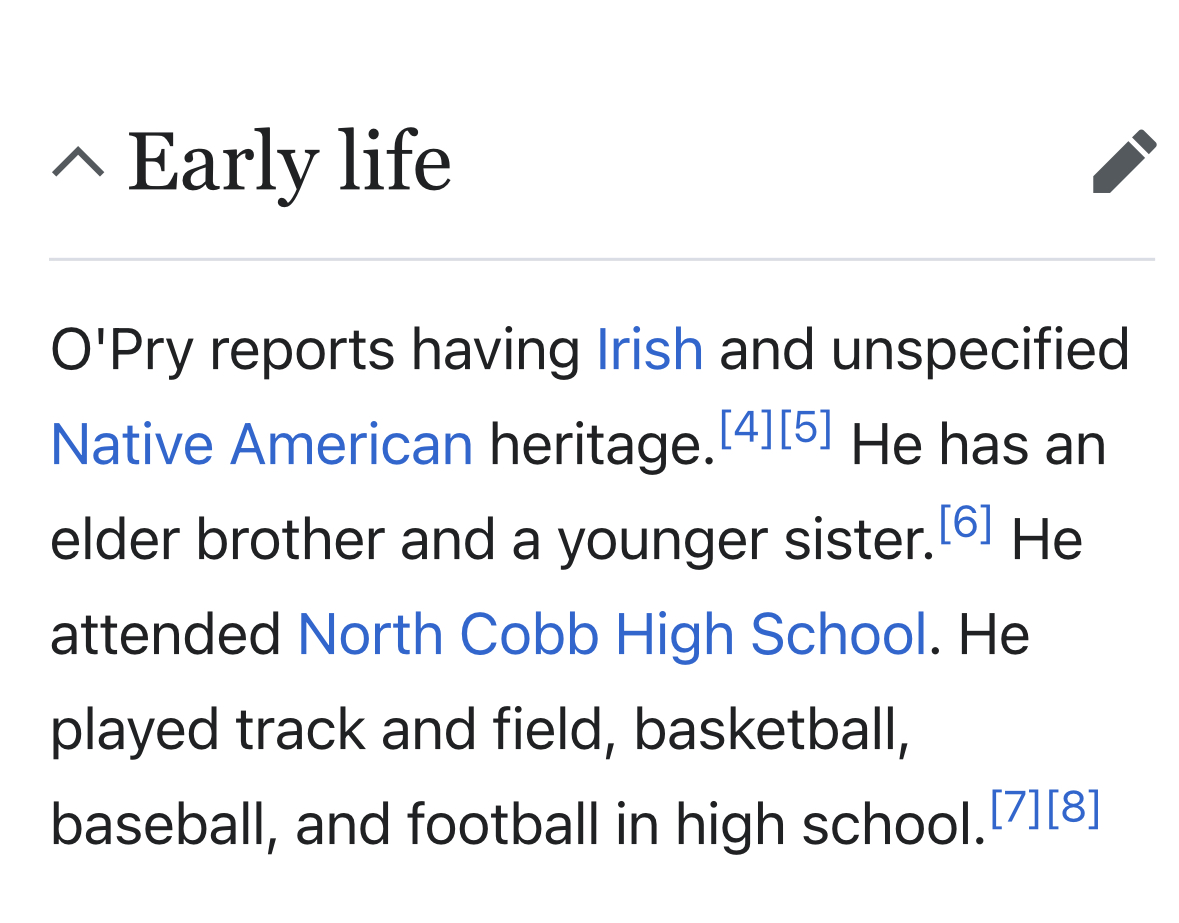Open the Irish link
Image resolution: width=1179 pixels, height=923 pixels.
tap(650, 350)
